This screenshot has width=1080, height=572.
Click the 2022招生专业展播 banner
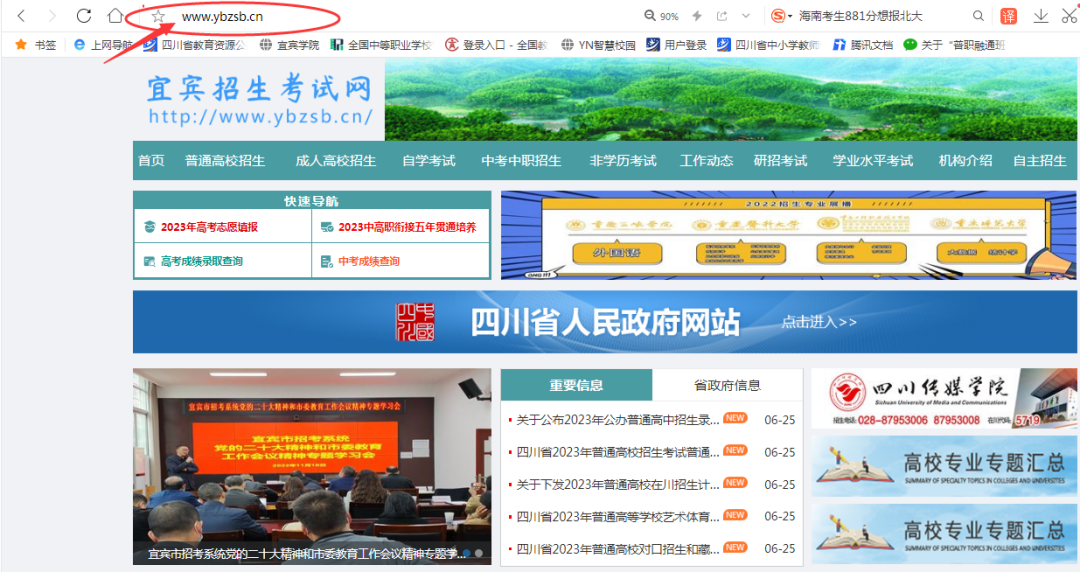coord(788,235)
